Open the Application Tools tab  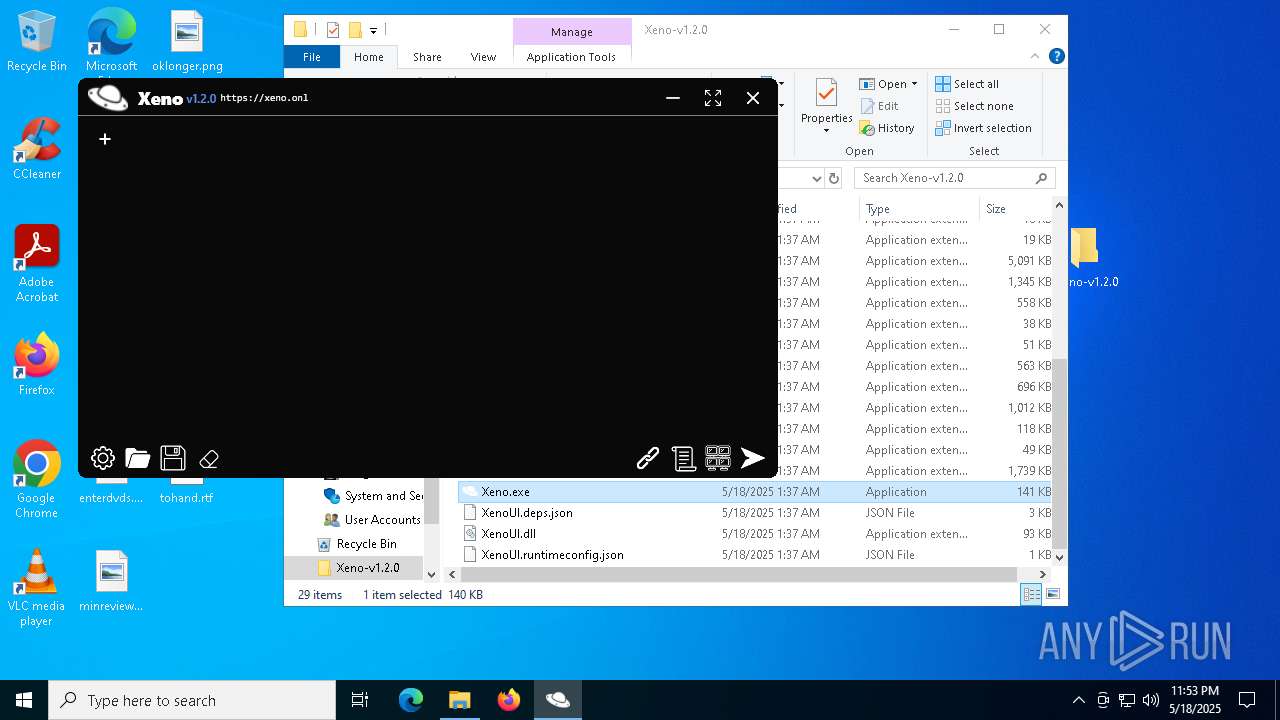click(x=571, y=57)
